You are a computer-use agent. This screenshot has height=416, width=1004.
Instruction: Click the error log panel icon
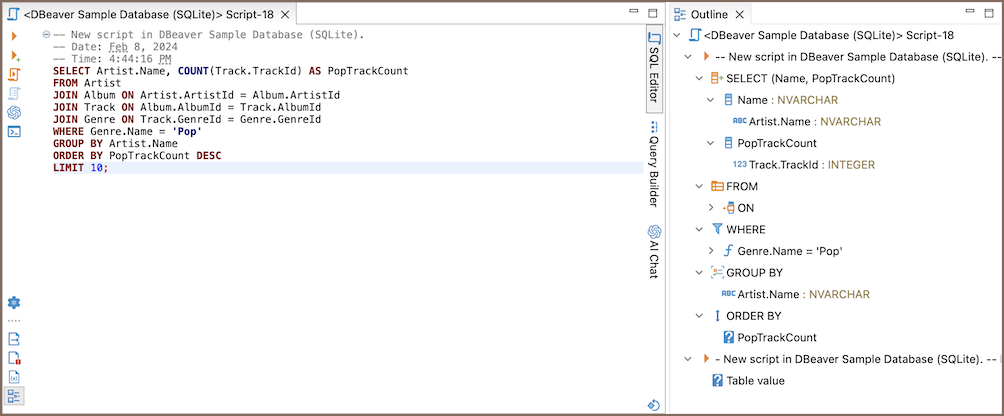14,358
